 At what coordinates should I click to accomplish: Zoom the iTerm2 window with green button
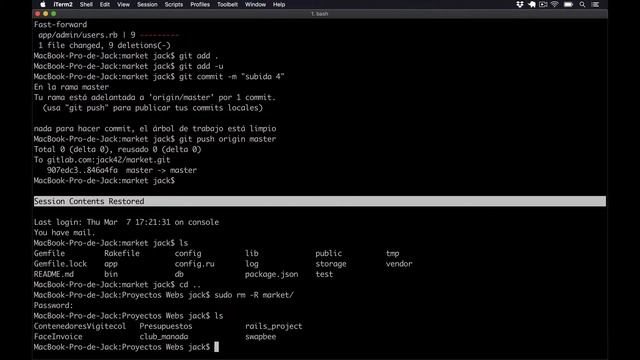click(x=53, y=14)
